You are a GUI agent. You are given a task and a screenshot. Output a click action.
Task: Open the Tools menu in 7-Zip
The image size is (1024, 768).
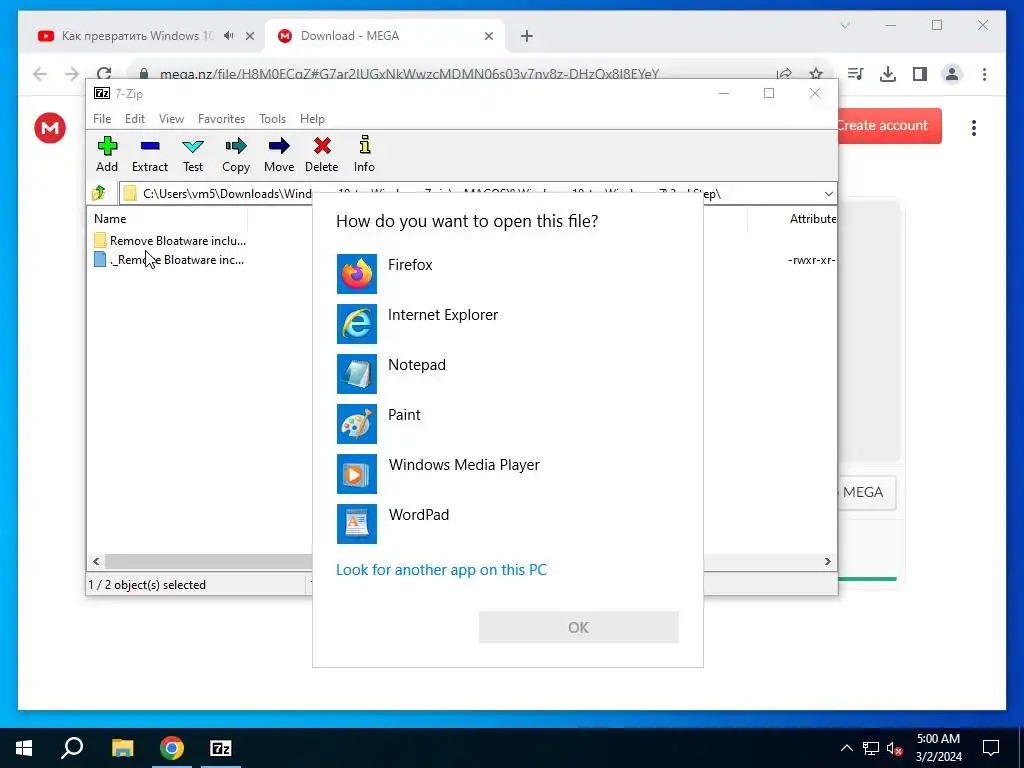click(x=272, y=119)
